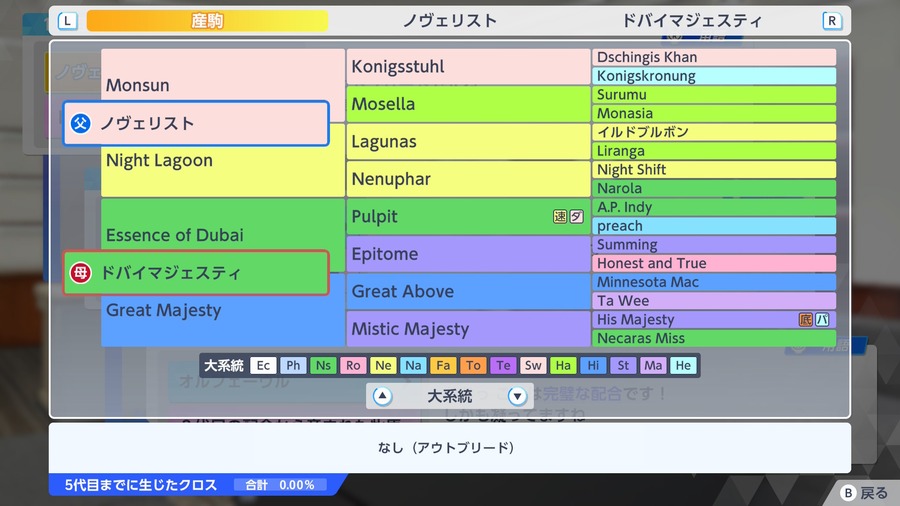Click the Monasia ancestor row
This screenshot has width=900, height=506.
click(x=714, y=114)
